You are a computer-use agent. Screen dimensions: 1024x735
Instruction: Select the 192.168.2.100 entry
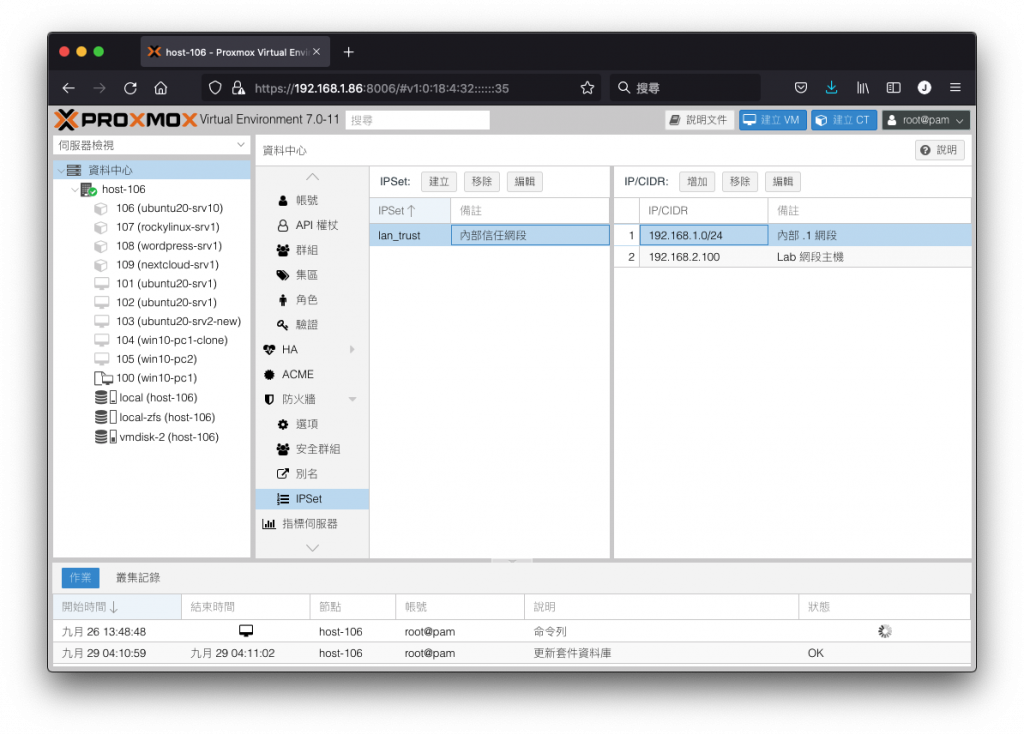(792, 257)
